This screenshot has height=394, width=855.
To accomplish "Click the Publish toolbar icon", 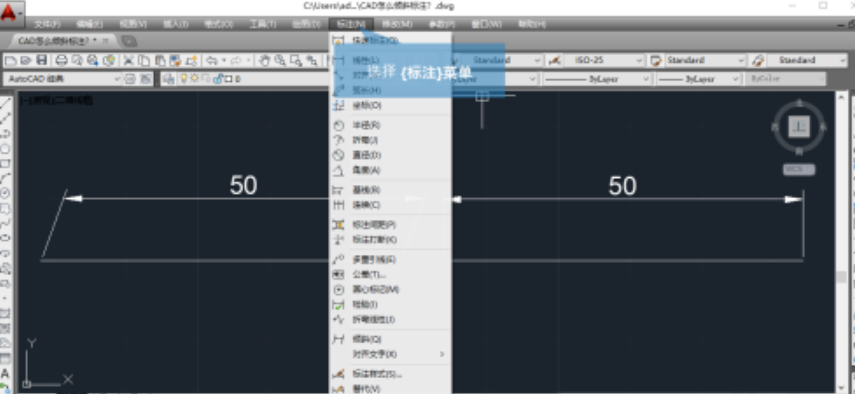I will (x=93, y=60).
